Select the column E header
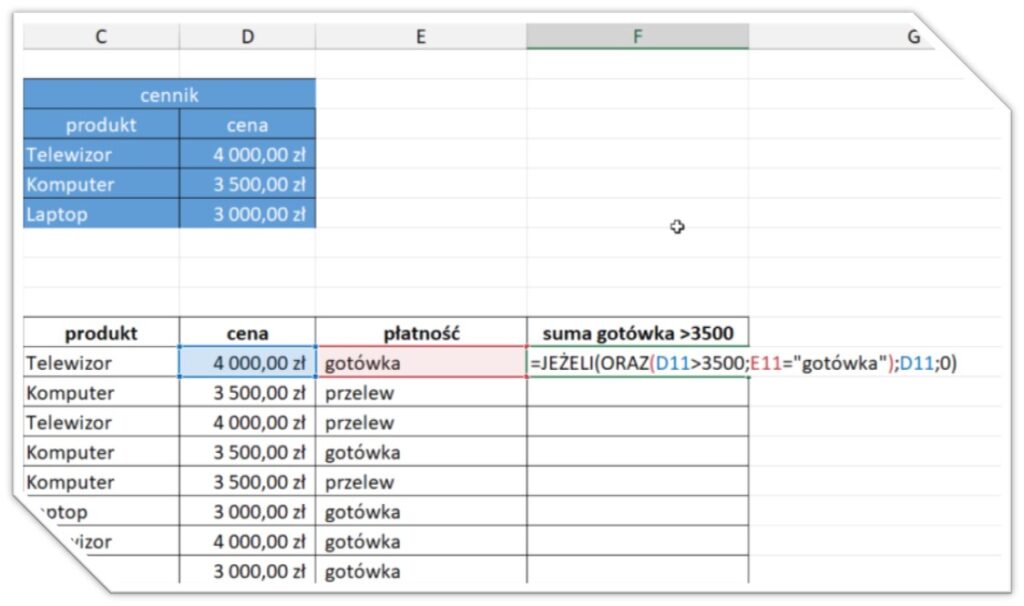1024x606 pixels. click(x=419, y=36)
